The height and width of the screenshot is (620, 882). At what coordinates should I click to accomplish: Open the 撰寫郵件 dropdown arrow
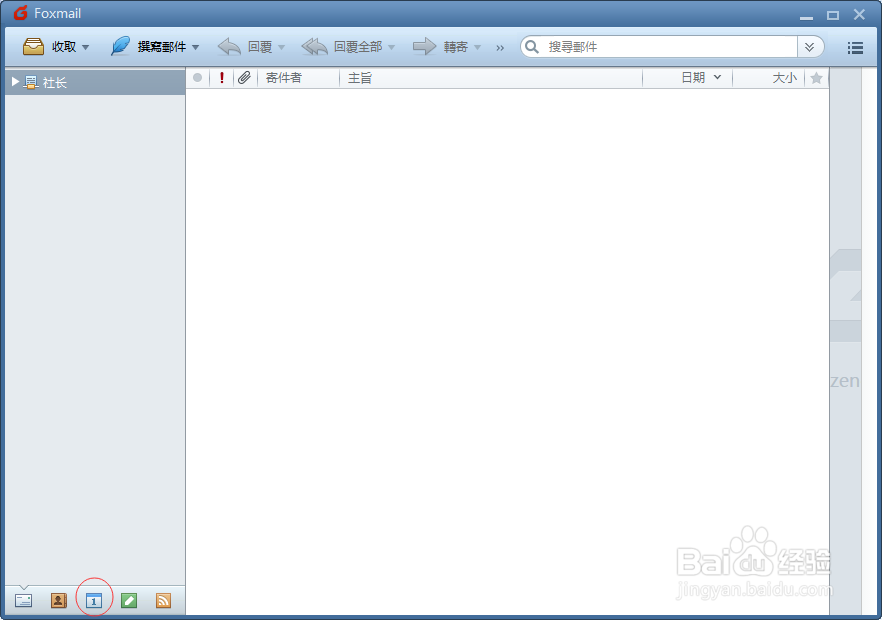tap(195, 47)
